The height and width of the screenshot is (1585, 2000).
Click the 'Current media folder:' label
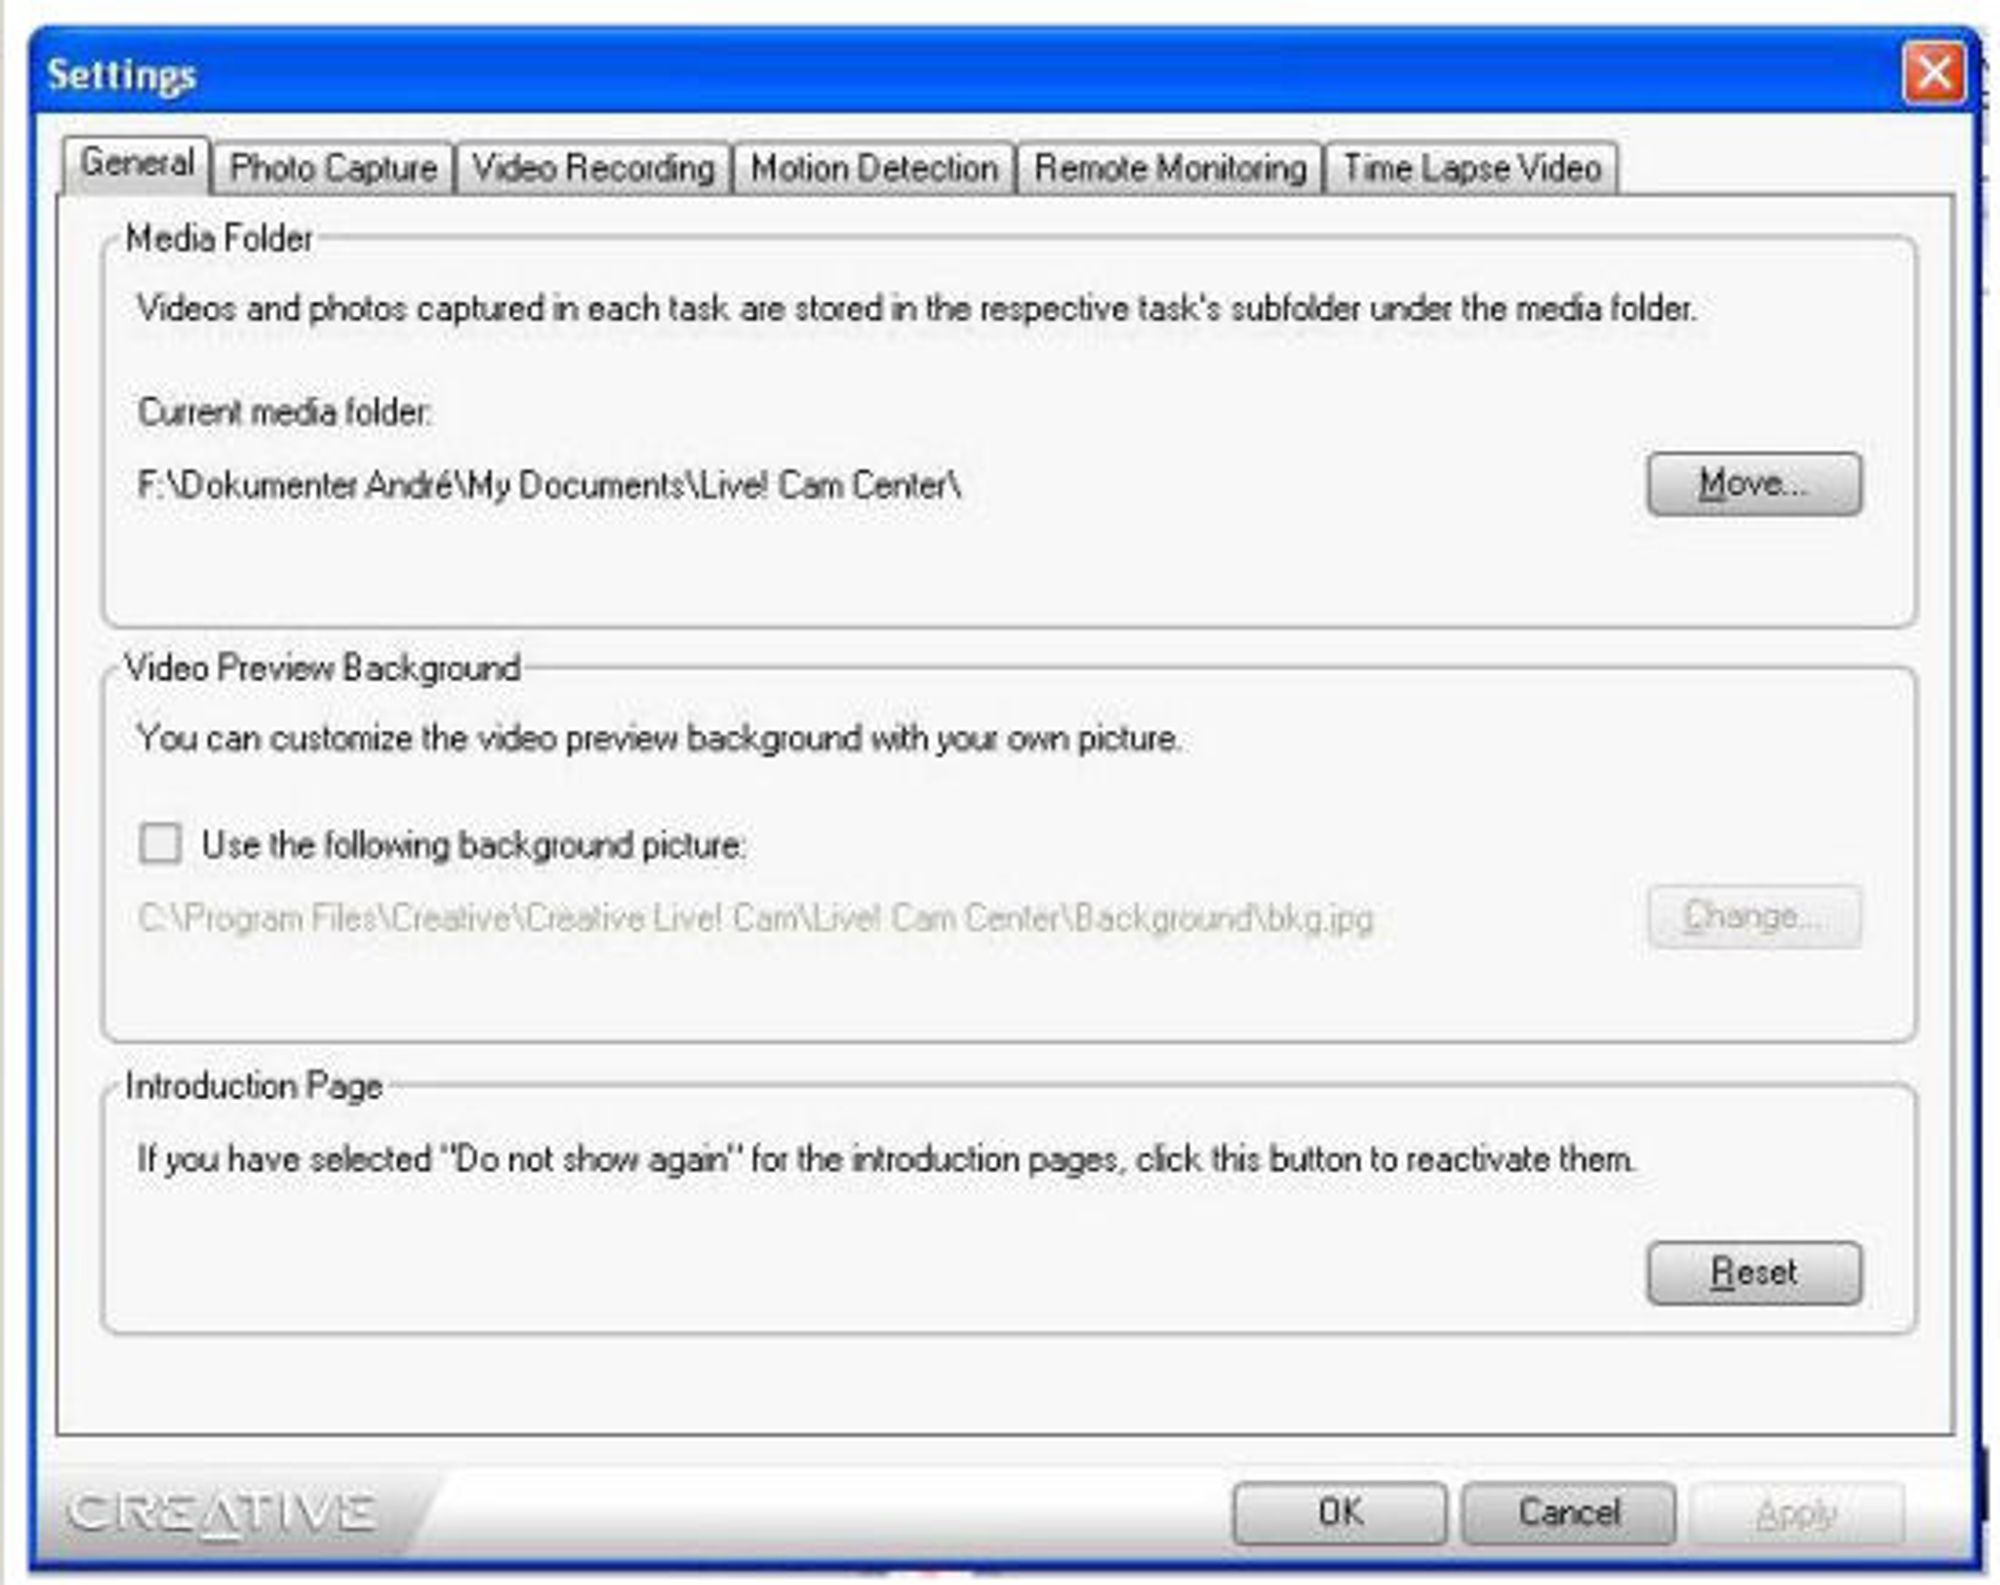tap(285, 412)
